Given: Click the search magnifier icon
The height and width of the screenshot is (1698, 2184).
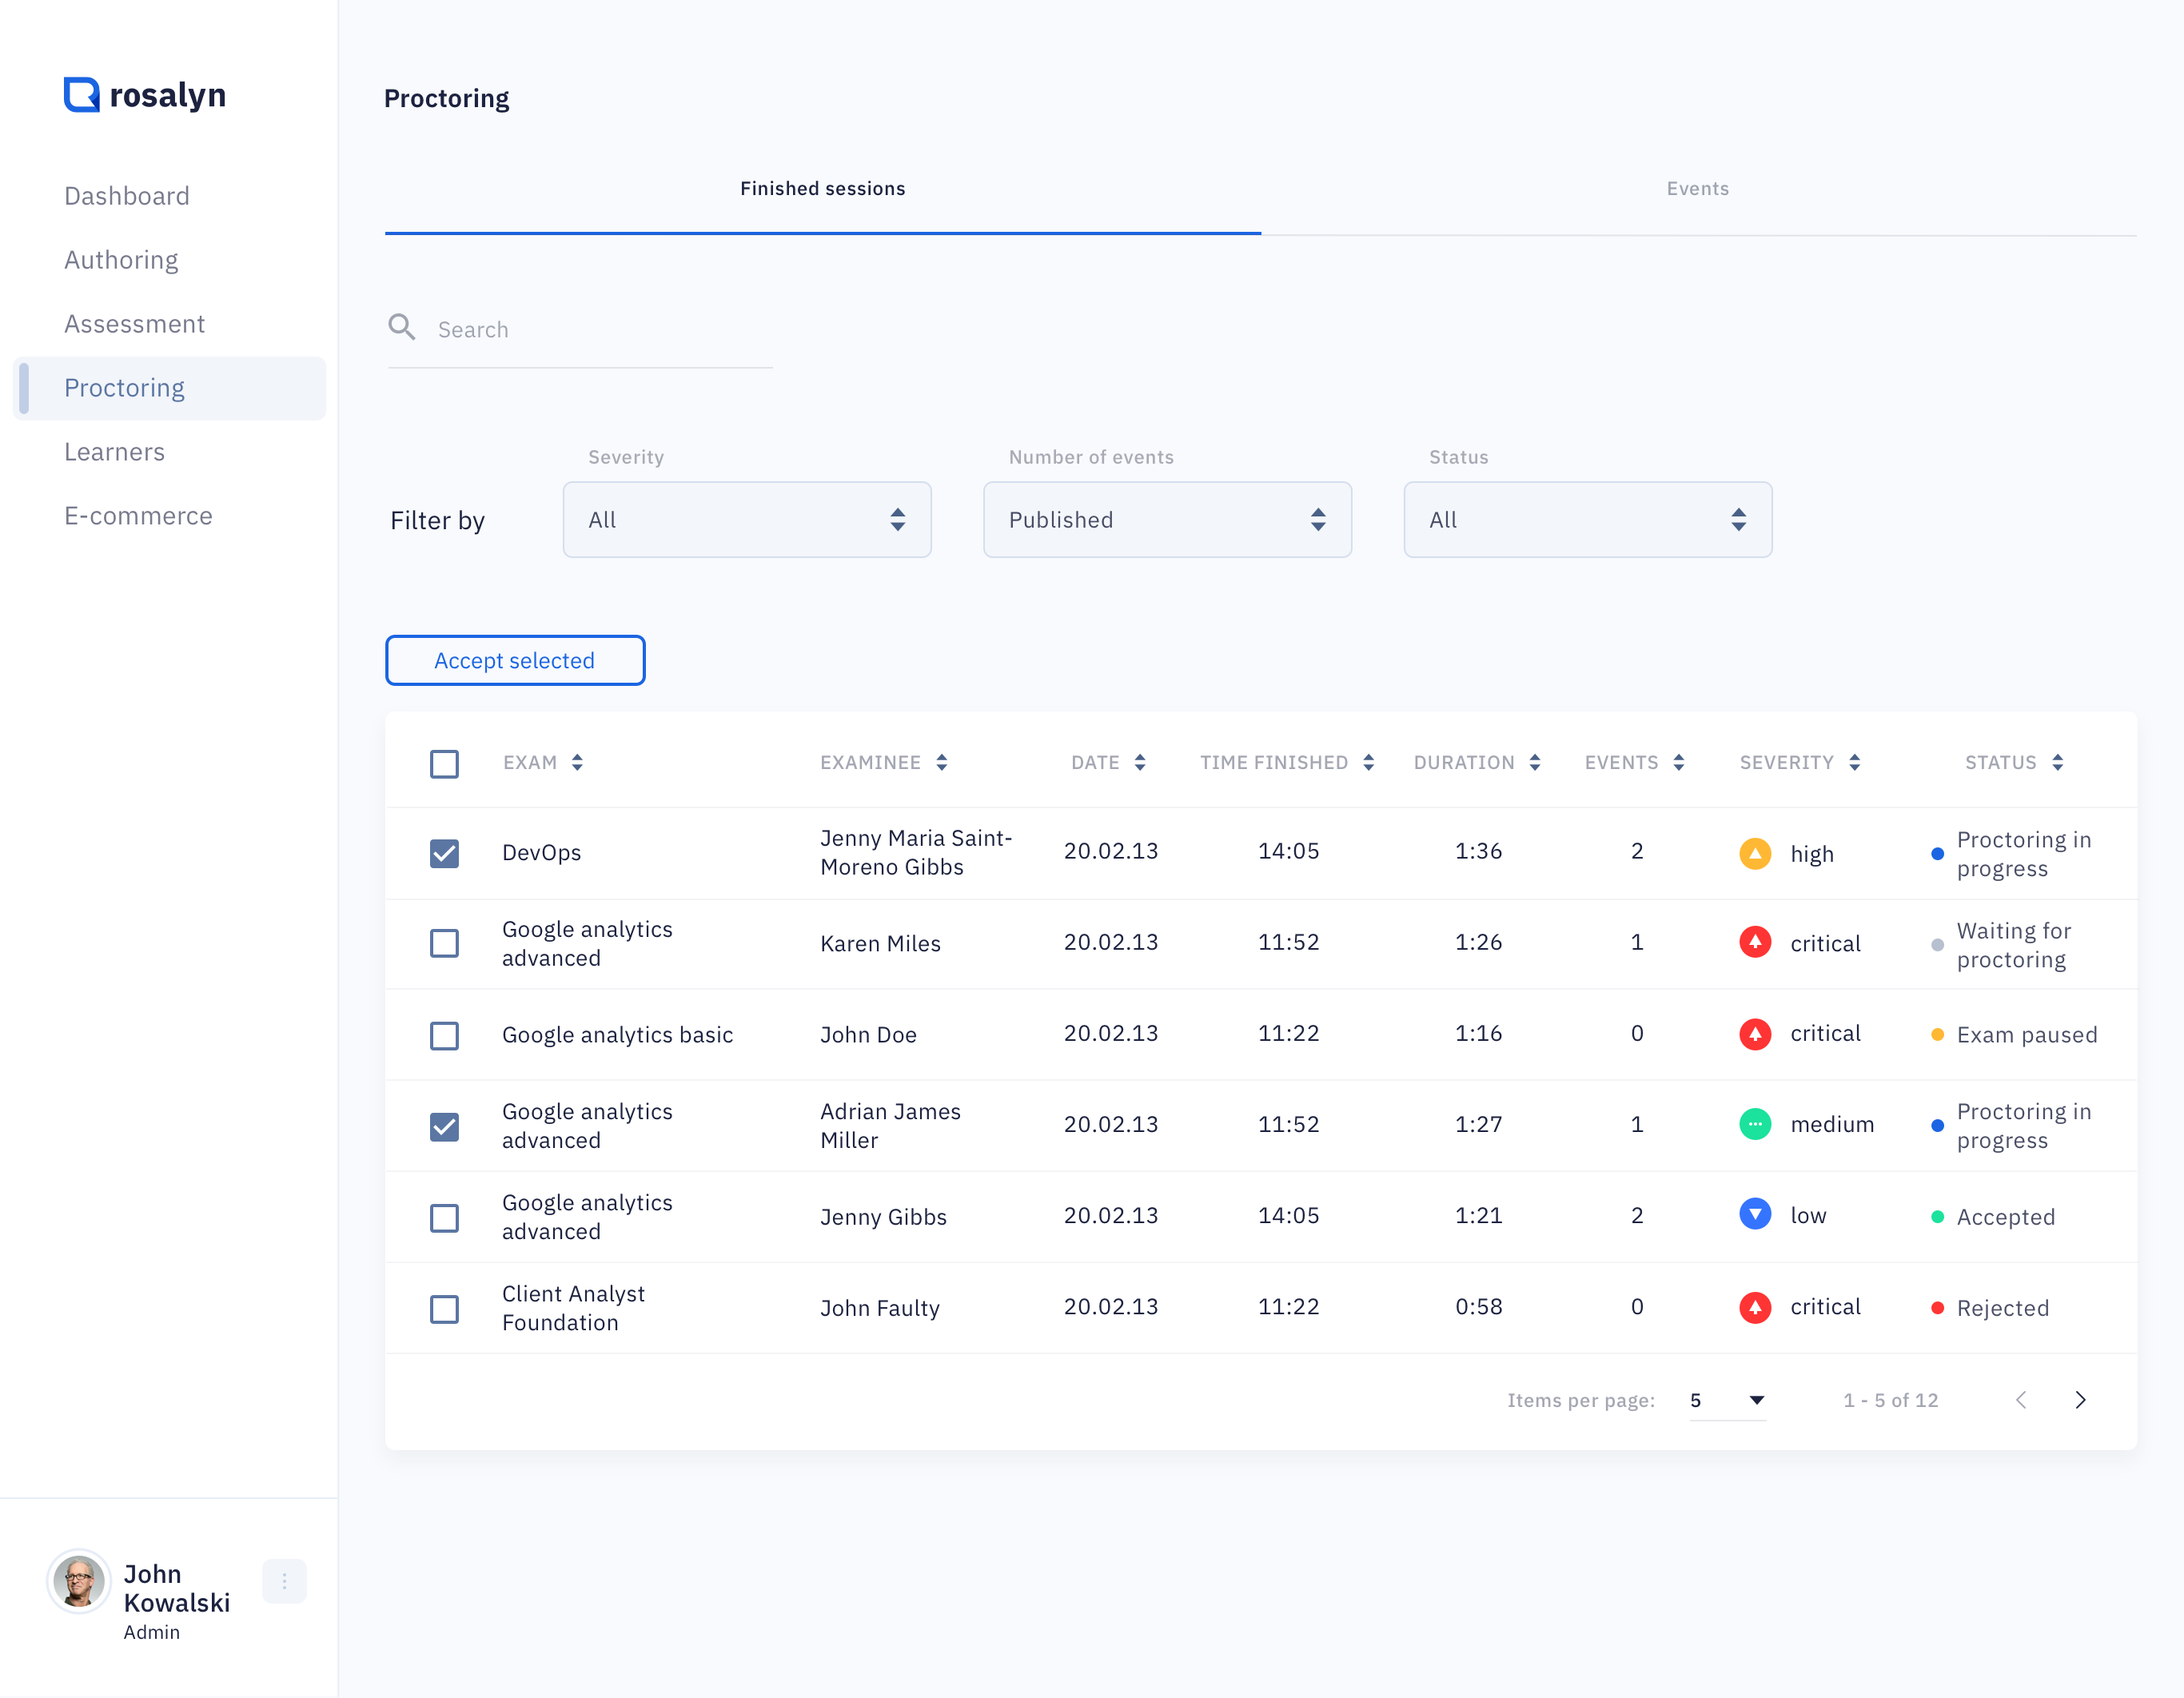Looking at the screenshot, I should (x=401, y=328).
